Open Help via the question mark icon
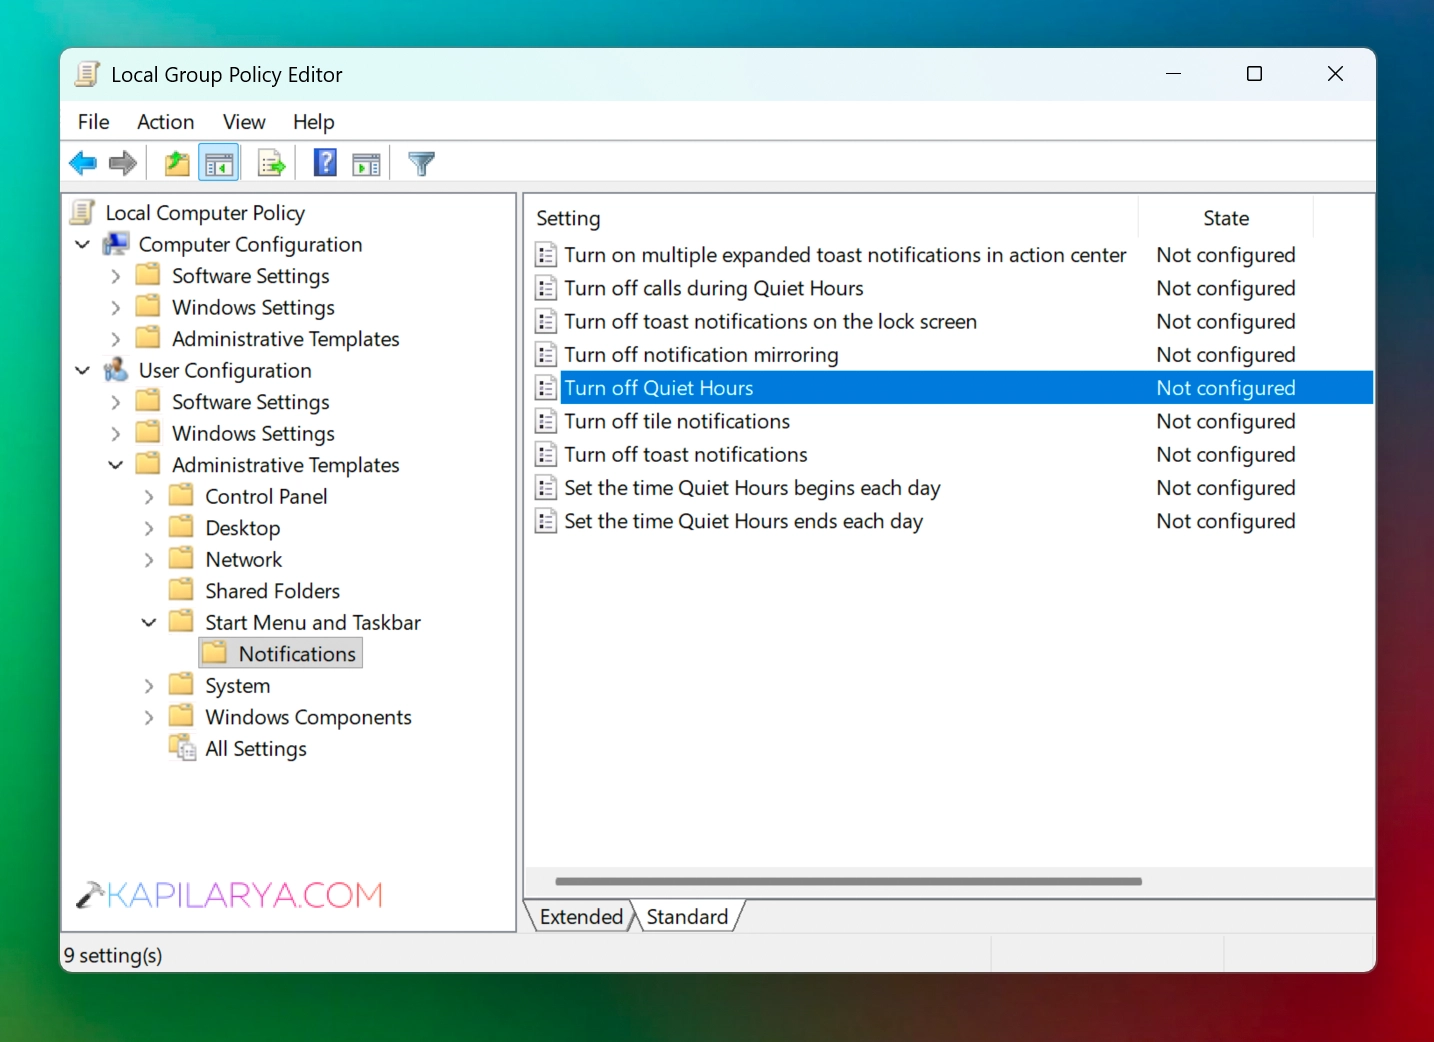This screenshot has width=1434, height=1042. (325, 162)
